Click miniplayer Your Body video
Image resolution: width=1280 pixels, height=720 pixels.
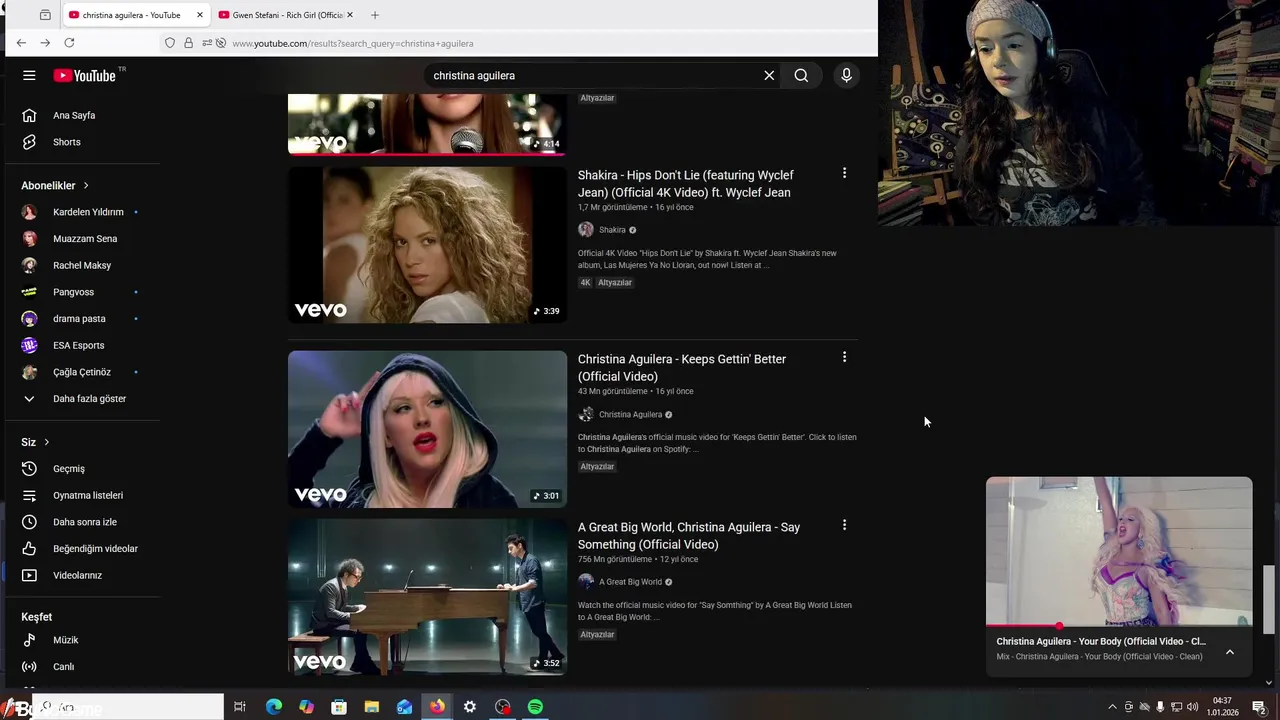pos(1119,552)
